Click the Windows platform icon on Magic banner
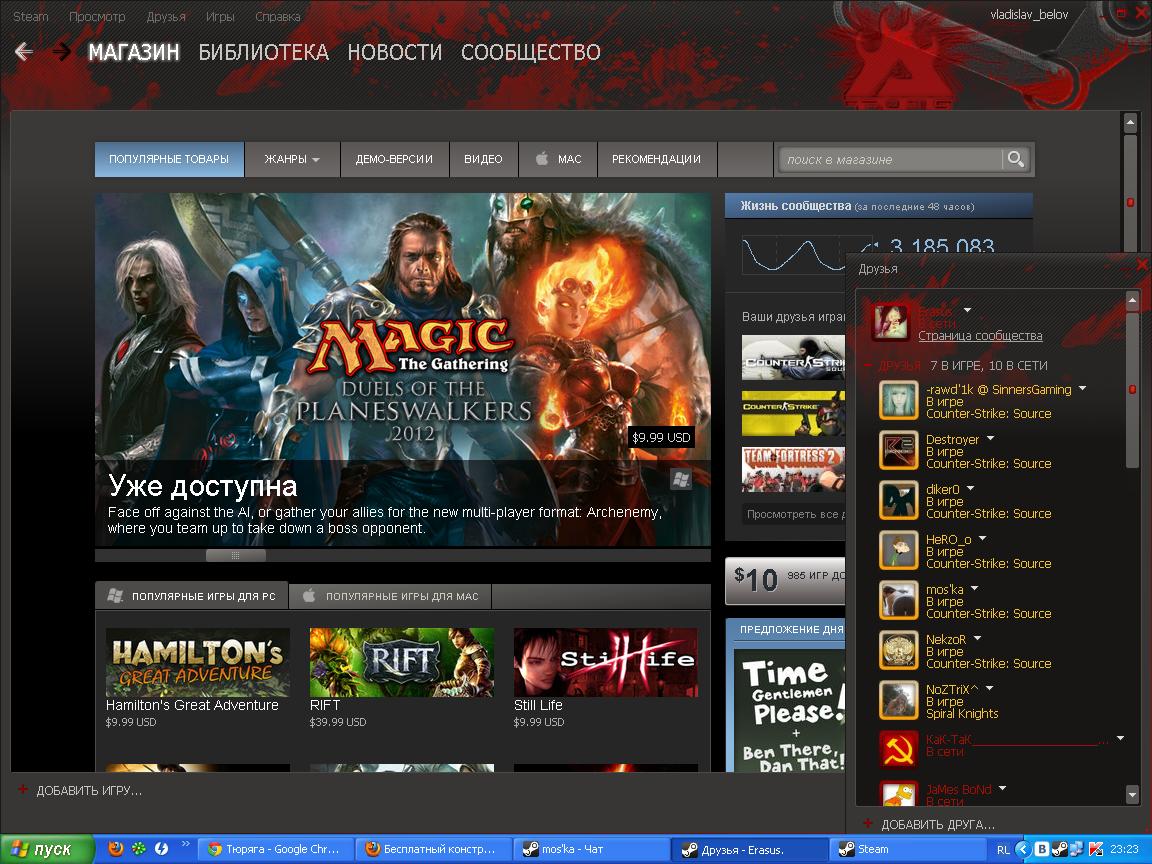Screen dimensions: 1152x864 point(681,479)
